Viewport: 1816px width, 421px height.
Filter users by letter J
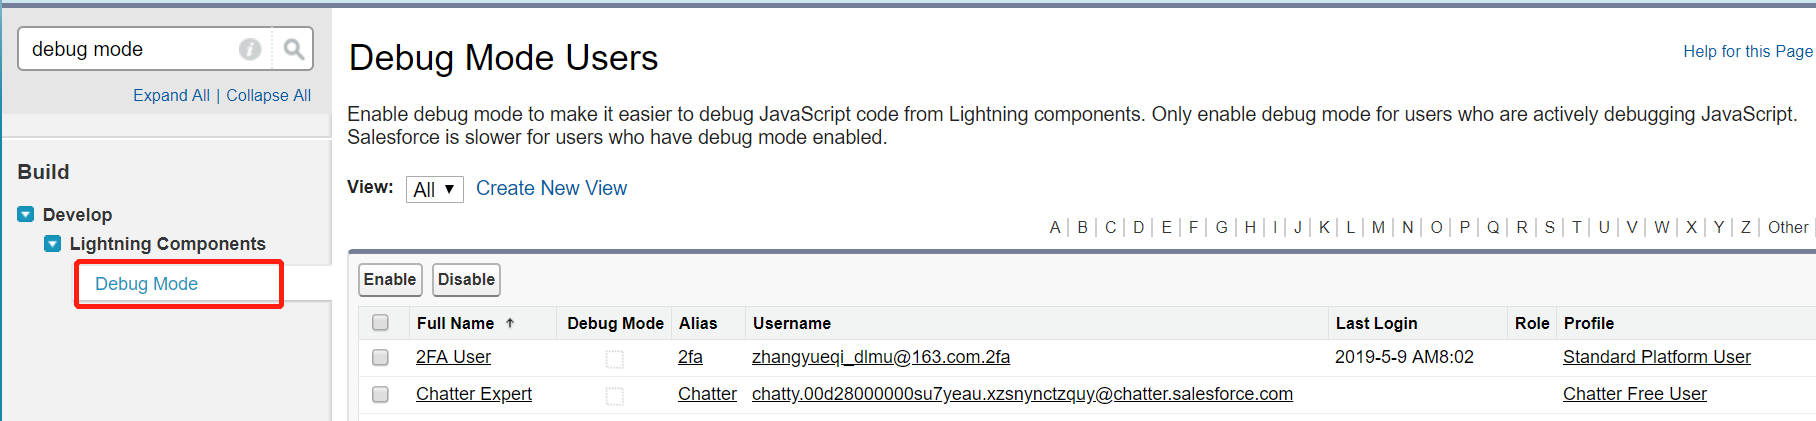[1298, 227]
